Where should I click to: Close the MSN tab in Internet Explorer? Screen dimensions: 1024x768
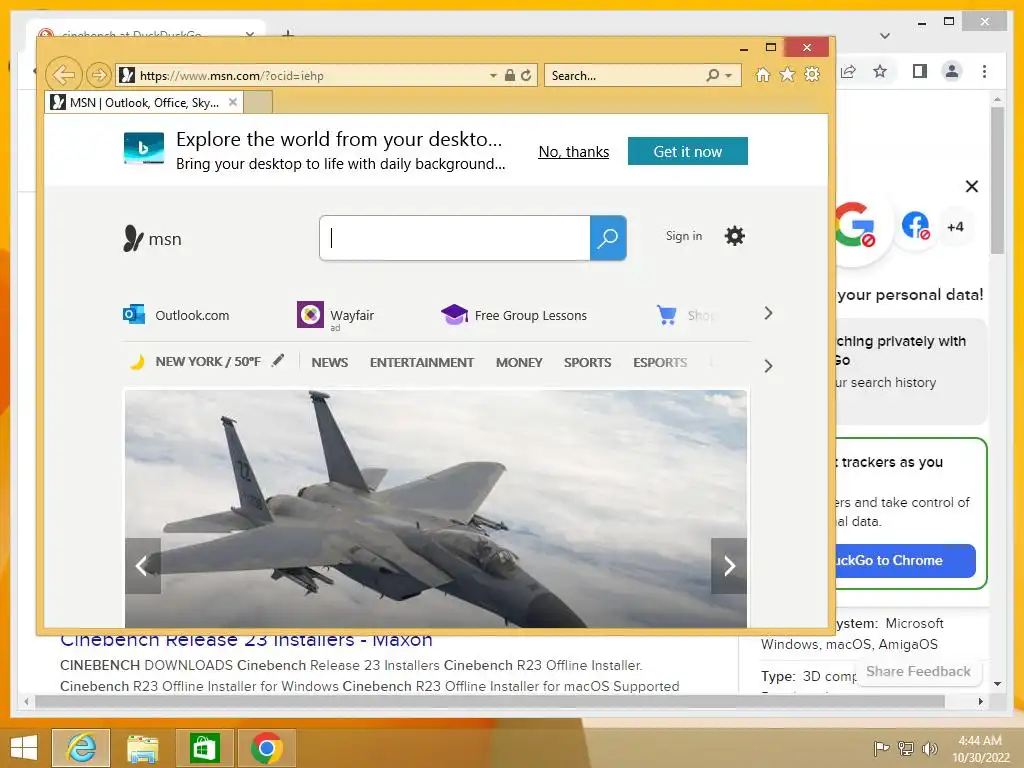232,103
